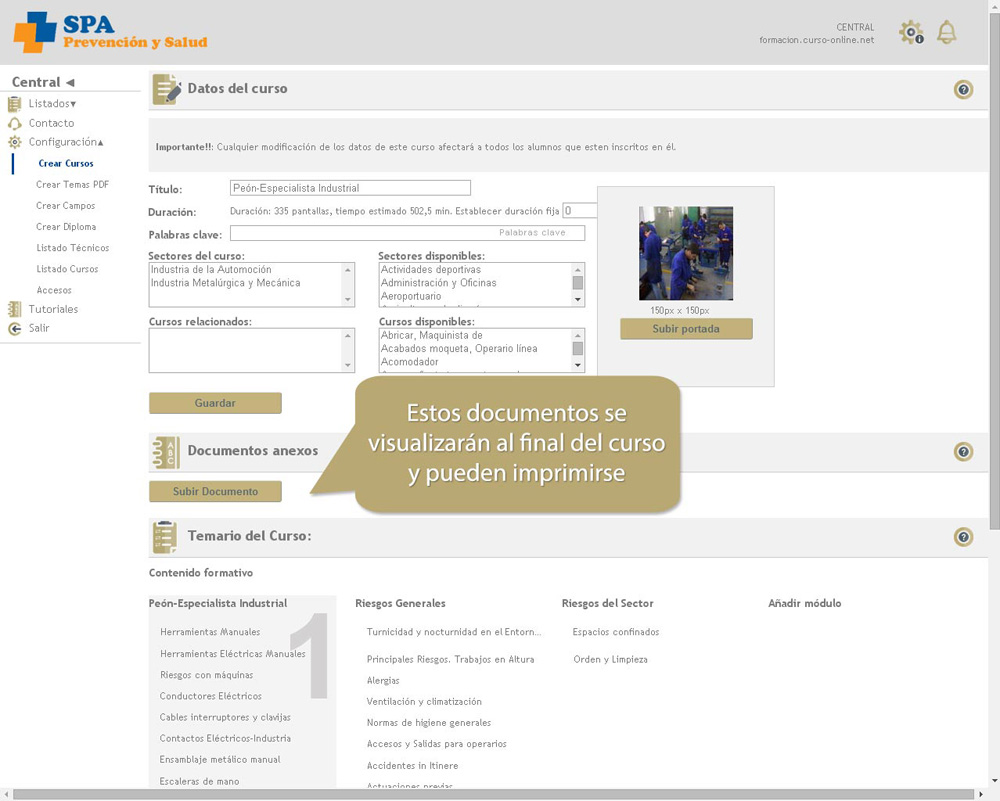This screenshot has height=801, width=1000.
Task: Click the Título input field
Action: tap(350, 188)
